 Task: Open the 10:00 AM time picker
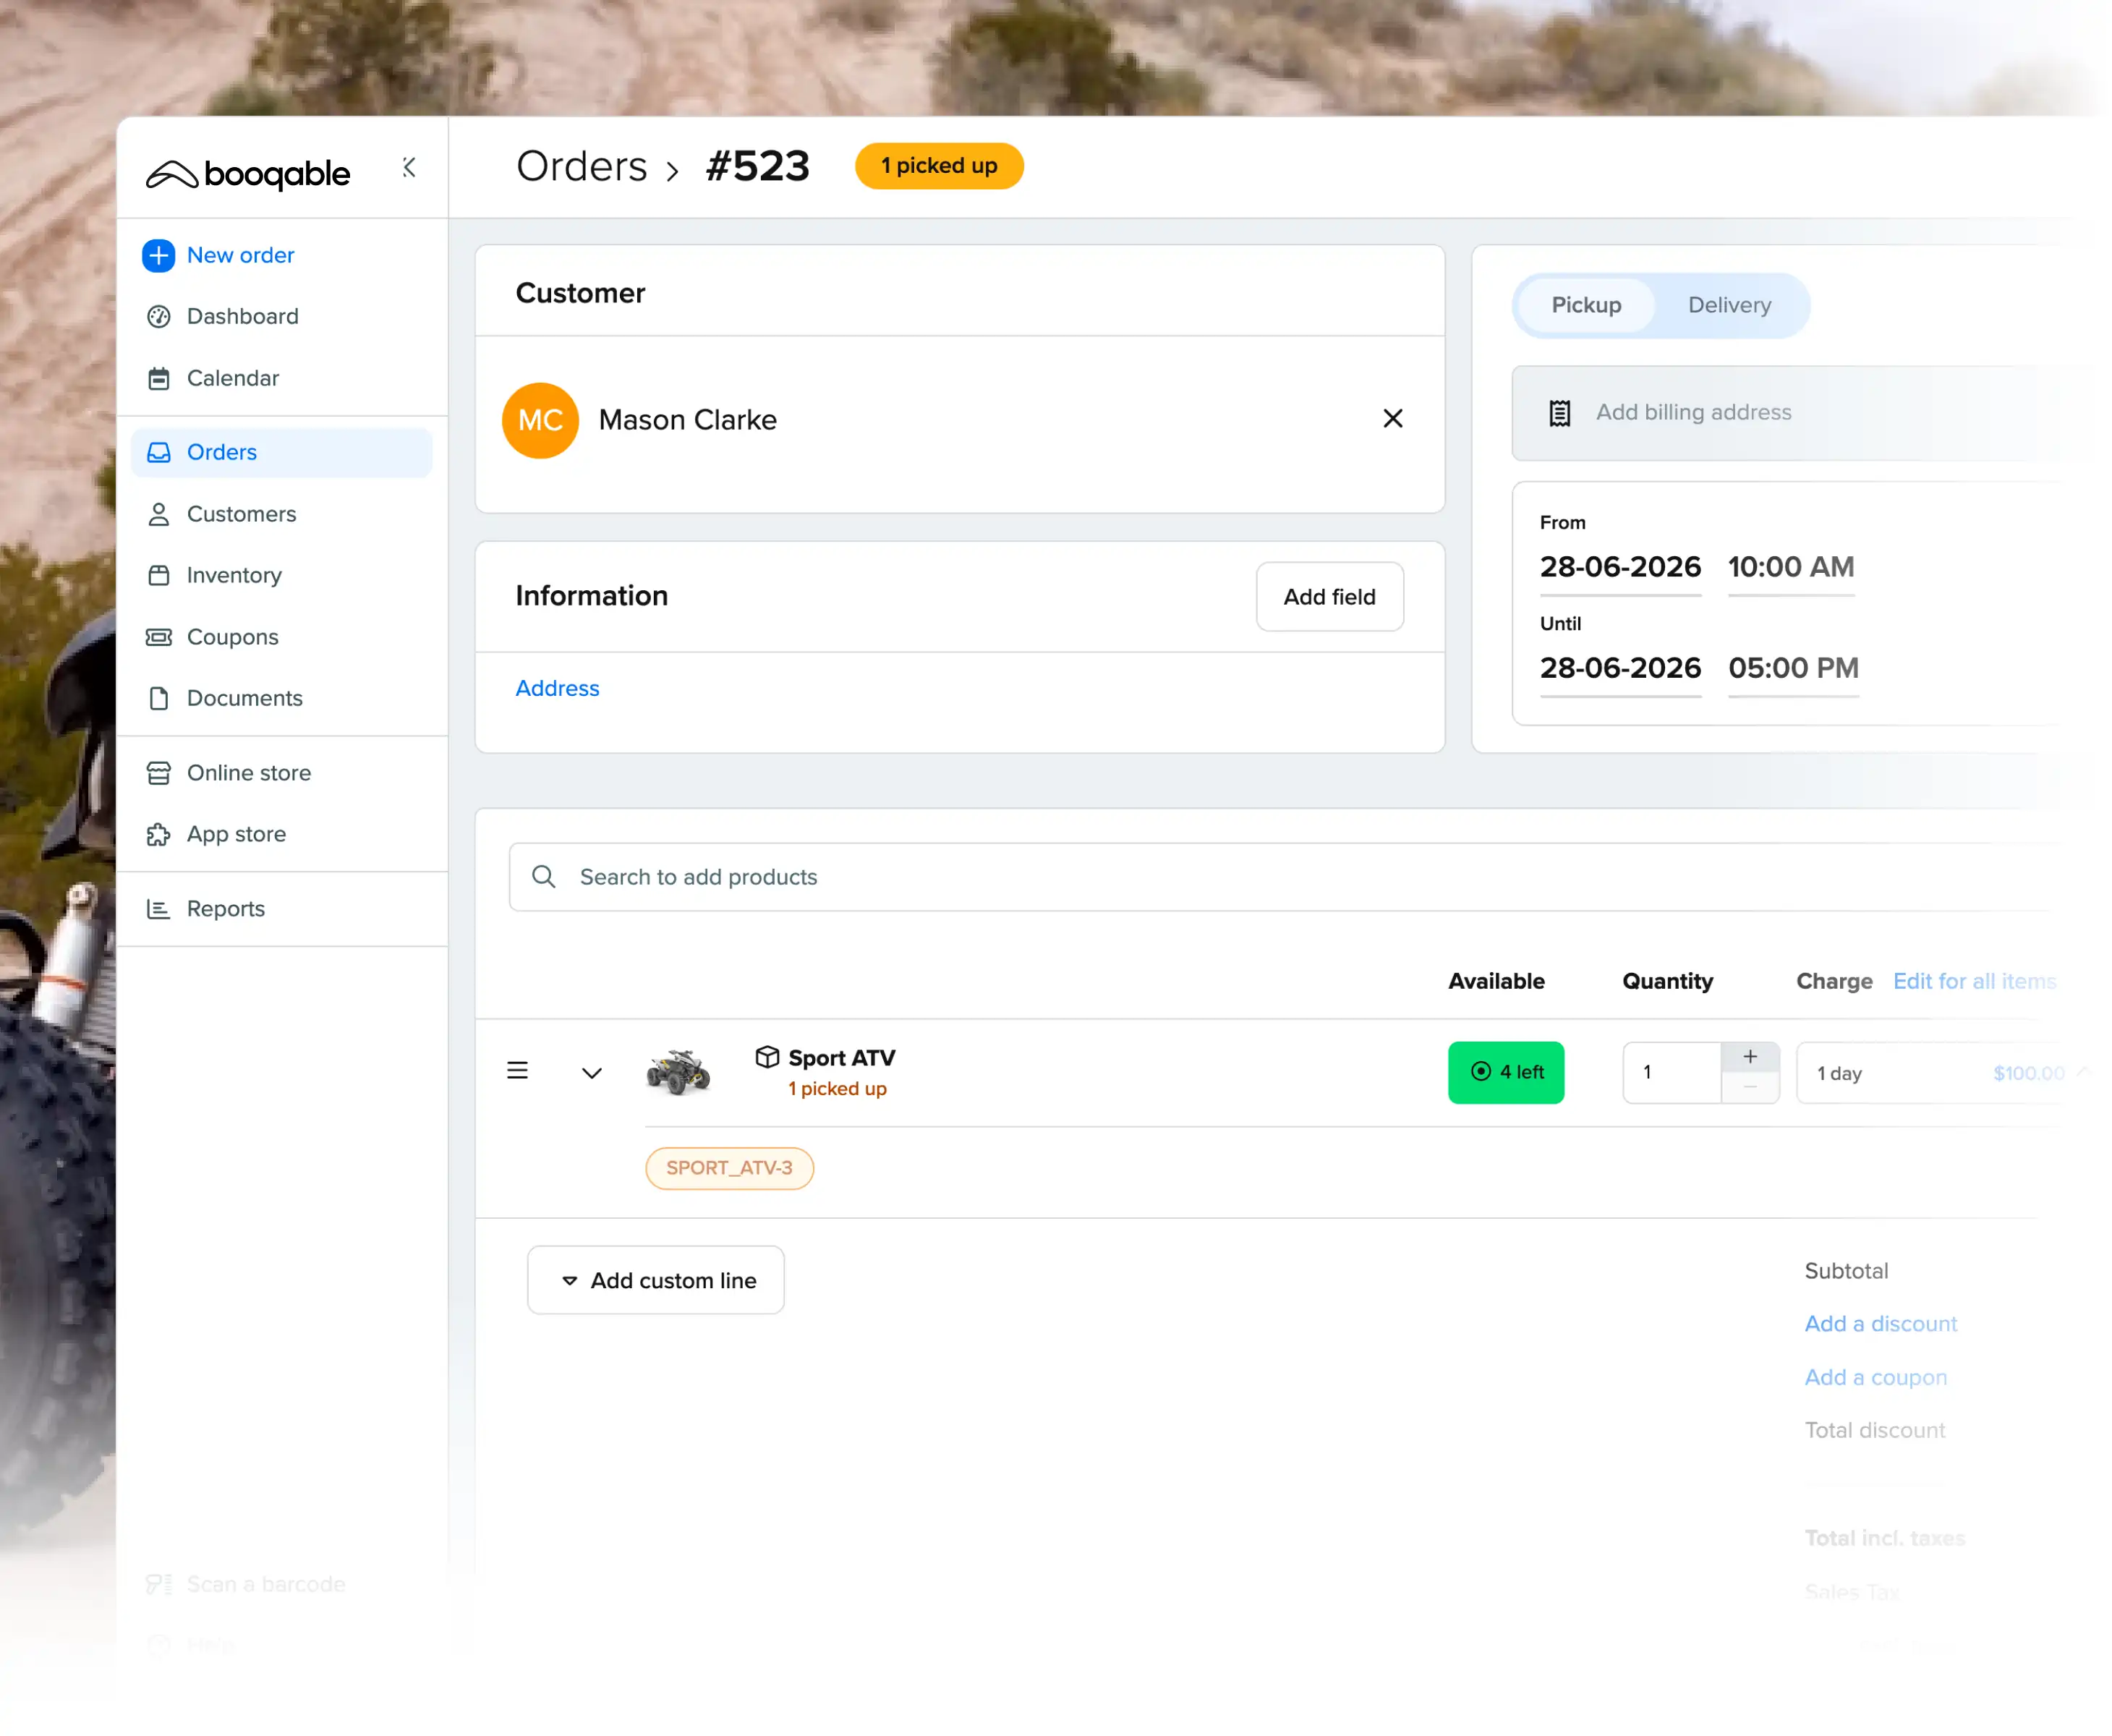pyautogui.click(x=1791, y=567)
